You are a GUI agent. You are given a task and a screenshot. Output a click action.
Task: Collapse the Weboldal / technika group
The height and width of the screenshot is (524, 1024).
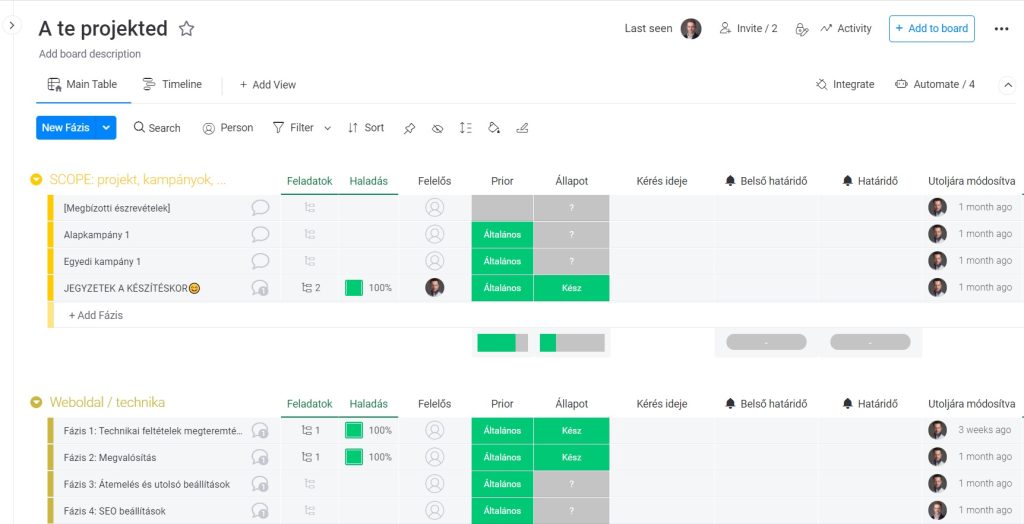36,403
